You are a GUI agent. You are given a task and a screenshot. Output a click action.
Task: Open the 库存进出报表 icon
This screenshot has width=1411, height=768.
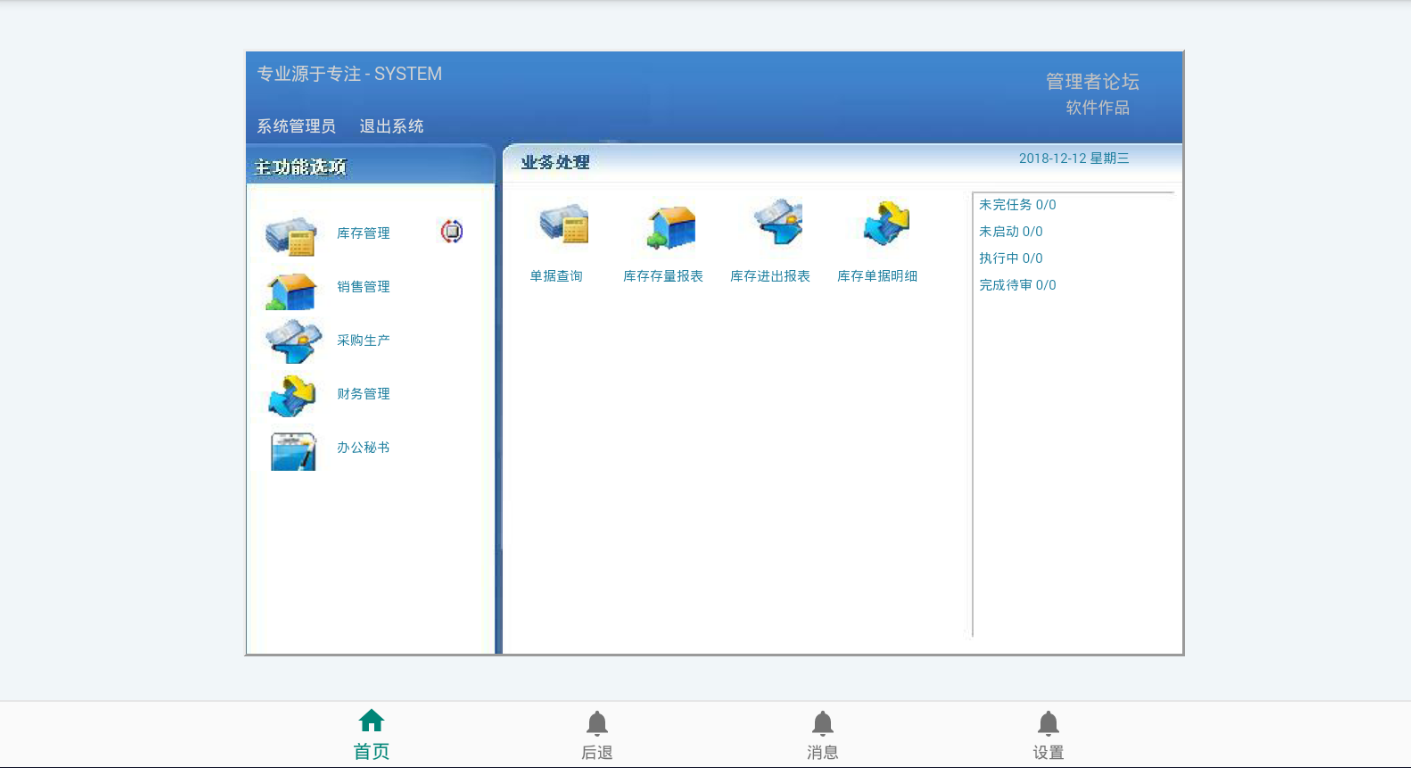pyautogui.click(x=777, y=223)
